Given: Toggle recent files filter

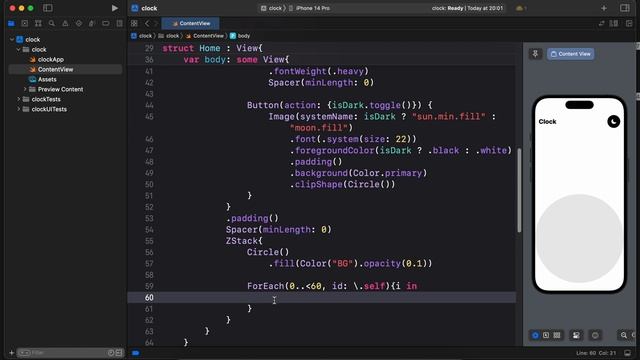Looking at the screenshot, I should [x=111, y=353].
